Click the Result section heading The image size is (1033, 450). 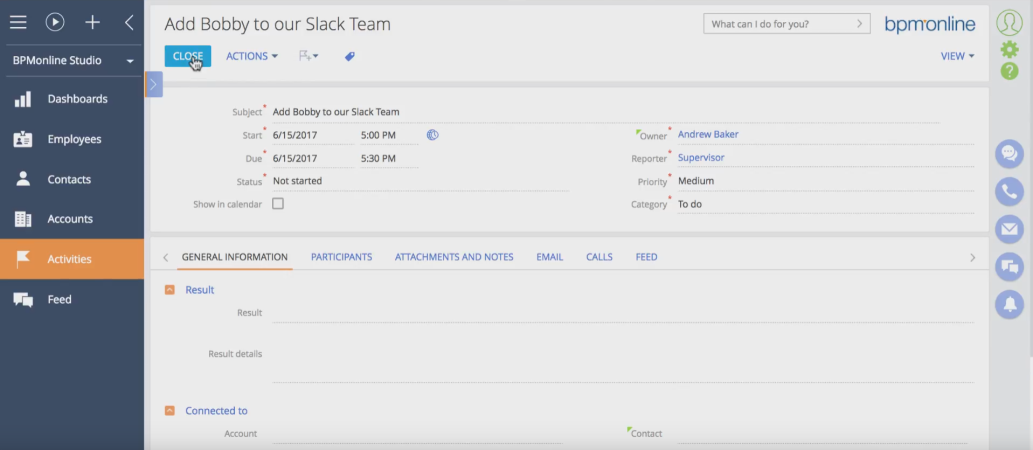point(200,290)
